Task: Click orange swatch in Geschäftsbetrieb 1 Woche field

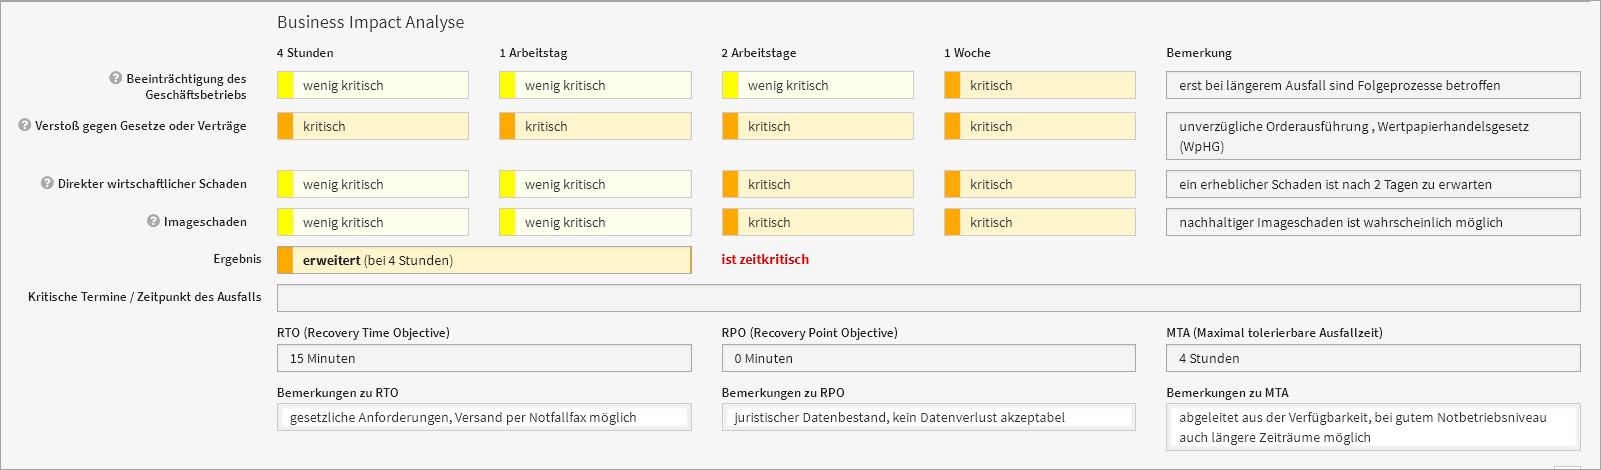Action: [x=952, y=86]
